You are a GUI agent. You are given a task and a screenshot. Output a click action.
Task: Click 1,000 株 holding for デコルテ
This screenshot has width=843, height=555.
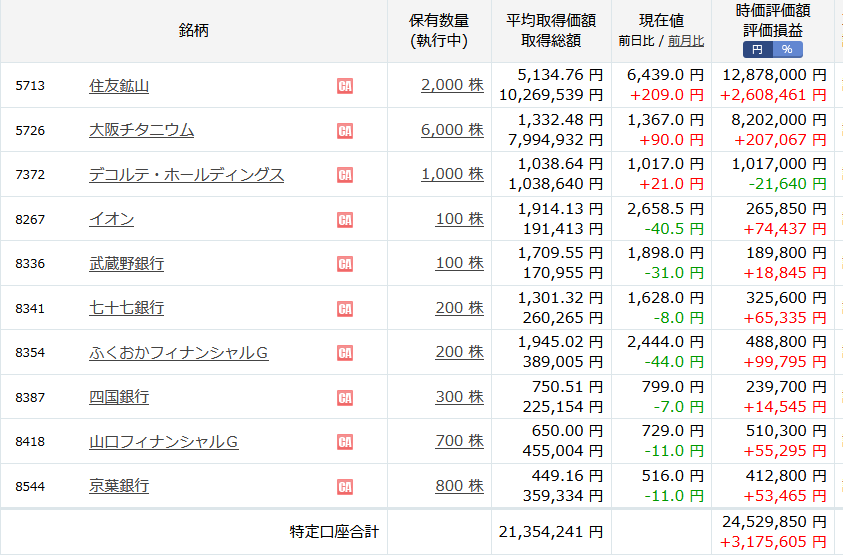pyautogui.click(x=452, y=174)
